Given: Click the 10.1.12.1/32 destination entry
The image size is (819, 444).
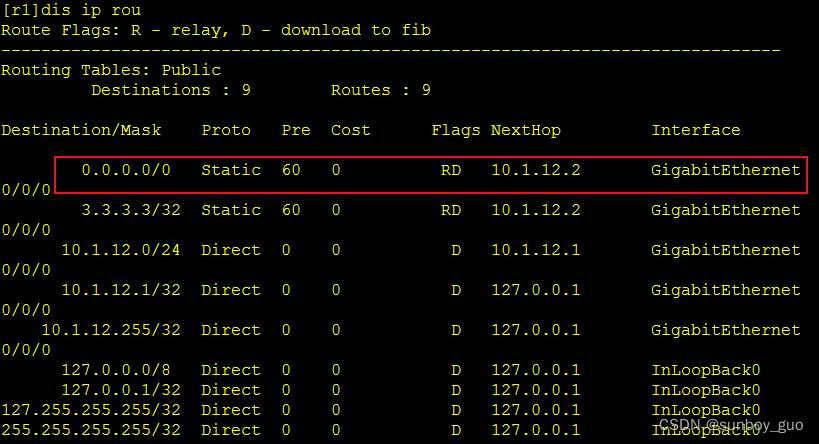Looking at the screenshot, I should pyautogui.click(x=121, y=290).
